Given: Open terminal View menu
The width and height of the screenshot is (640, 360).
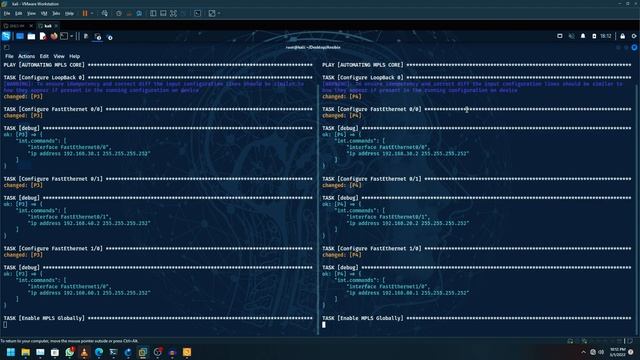Looking at the screenshot, I should [x=59, y=56].
